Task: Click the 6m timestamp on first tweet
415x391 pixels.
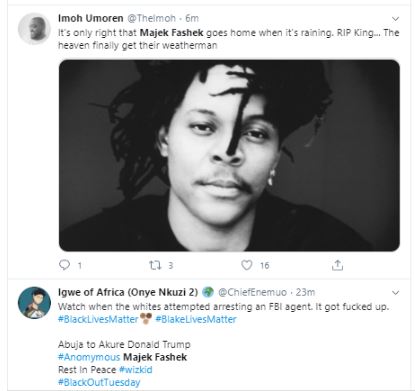Action: [192, 18]
